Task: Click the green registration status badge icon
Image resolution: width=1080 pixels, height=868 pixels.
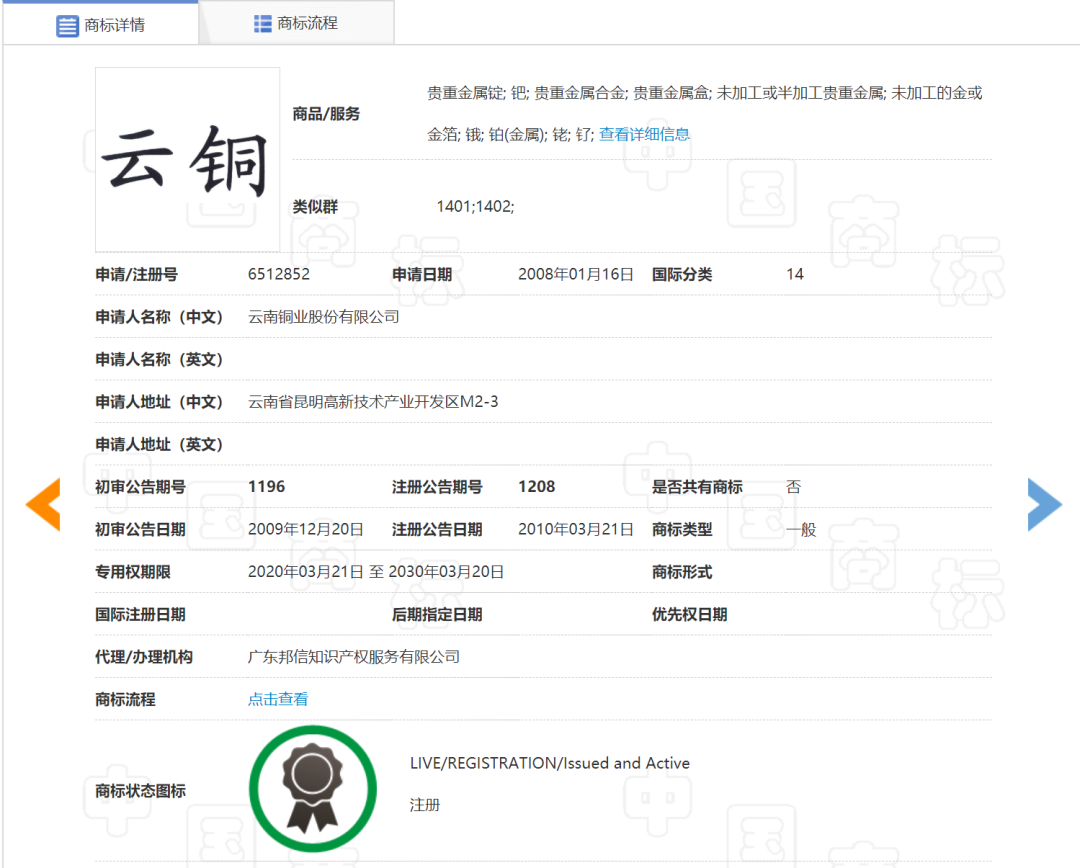Action: tap(313, 789)
